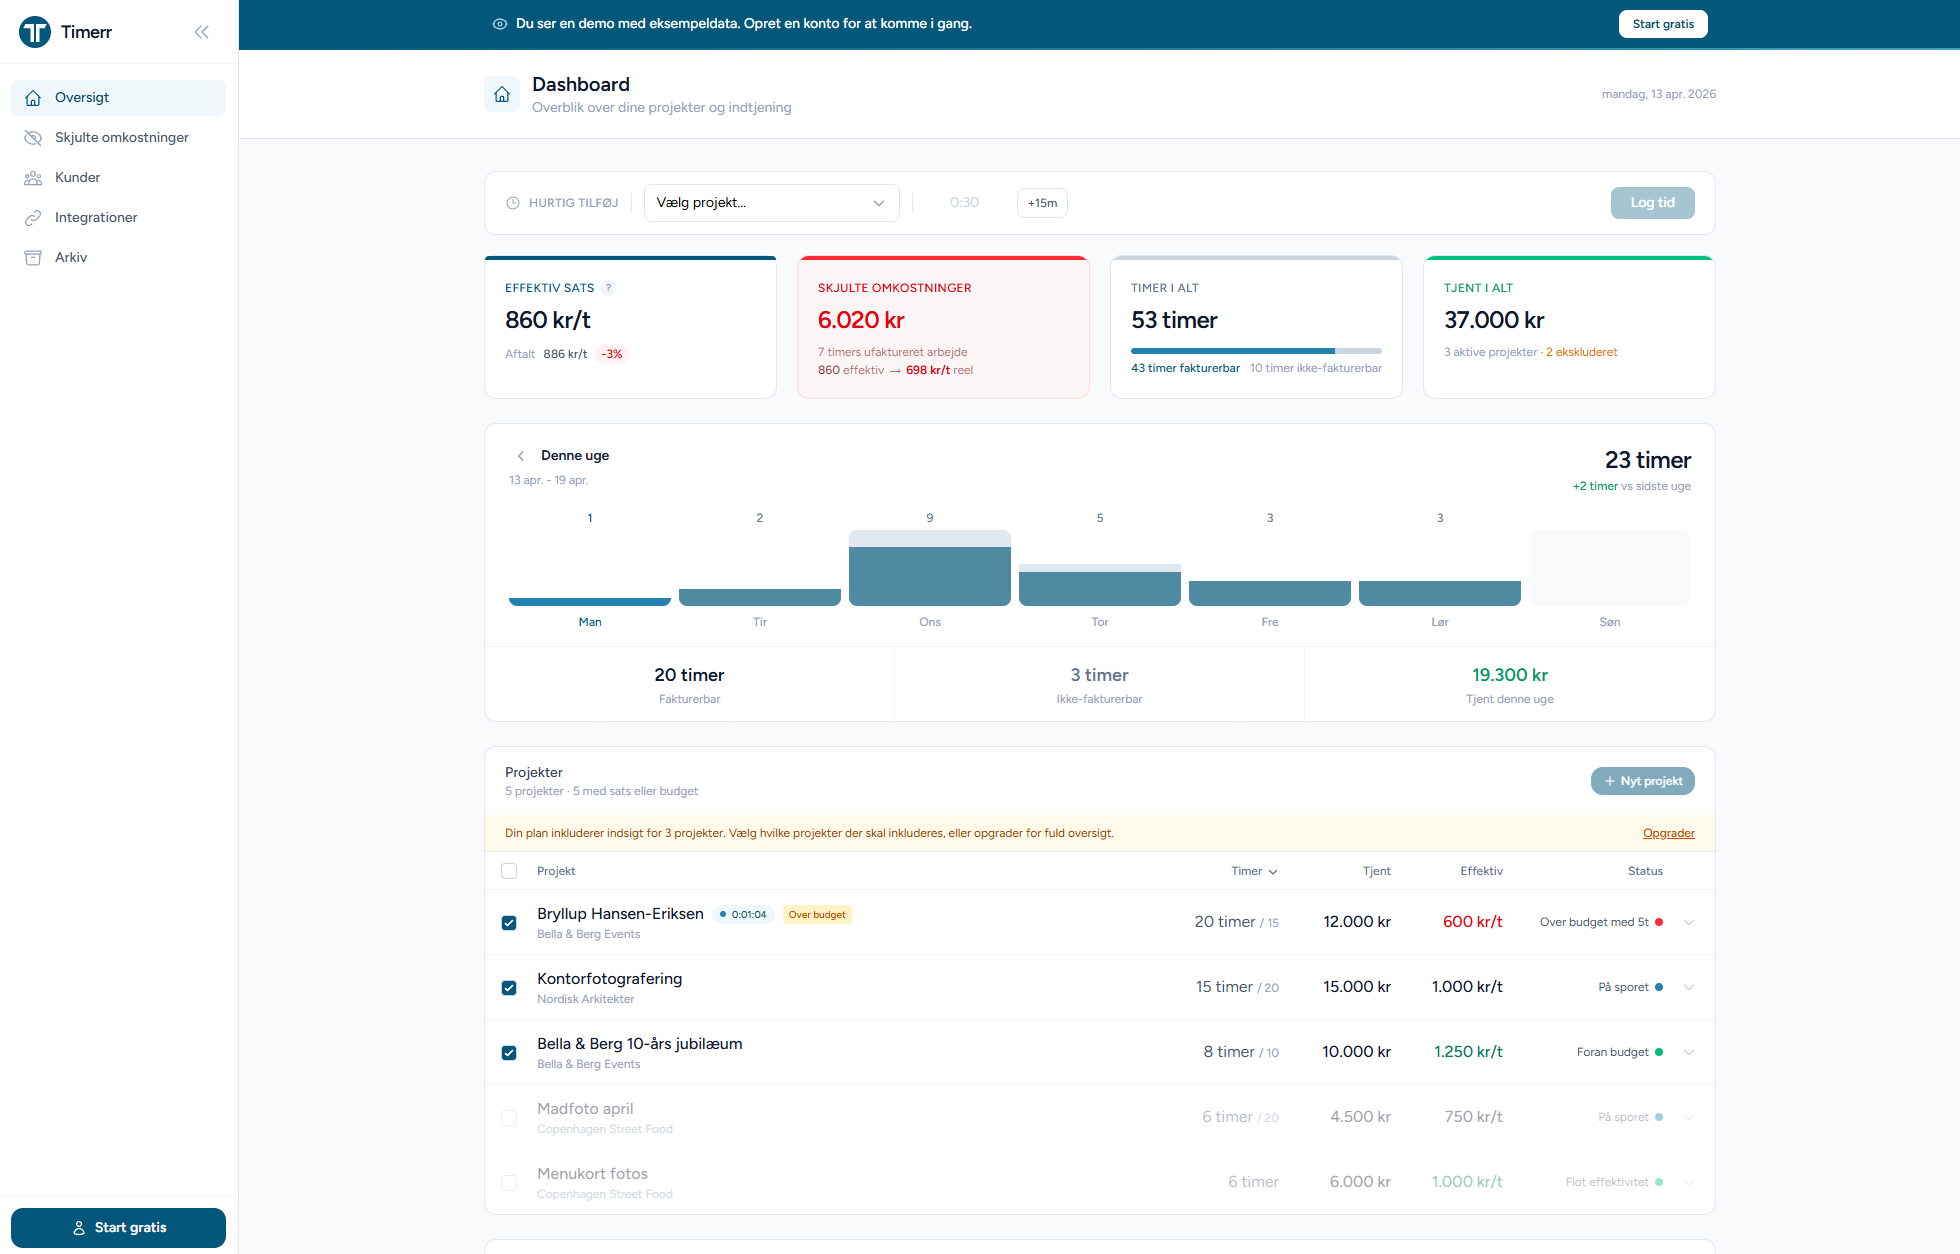
Task: Expand the Bella & Berg jubilæum row chevron
Action: [x=1689, y=1052]
